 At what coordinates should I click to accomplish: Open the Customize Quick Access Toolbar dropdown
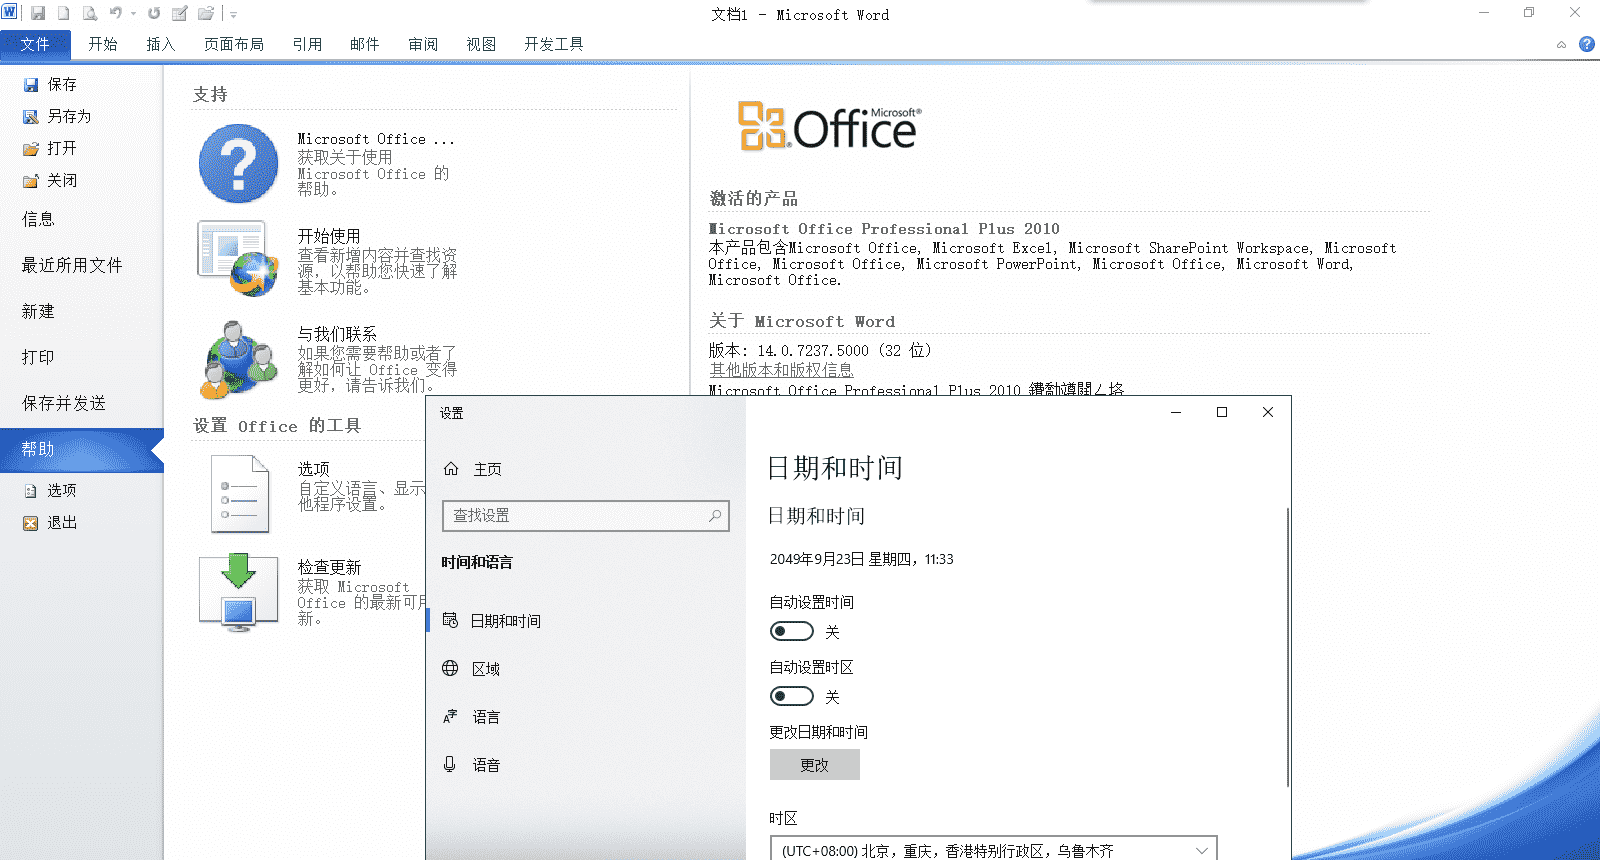coord(233,15)
